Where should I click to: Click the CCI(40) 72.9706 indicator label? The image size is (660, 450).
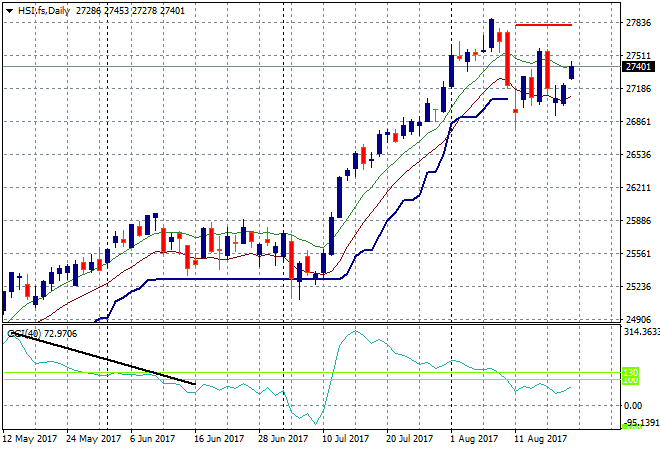(x=42, y=334)
